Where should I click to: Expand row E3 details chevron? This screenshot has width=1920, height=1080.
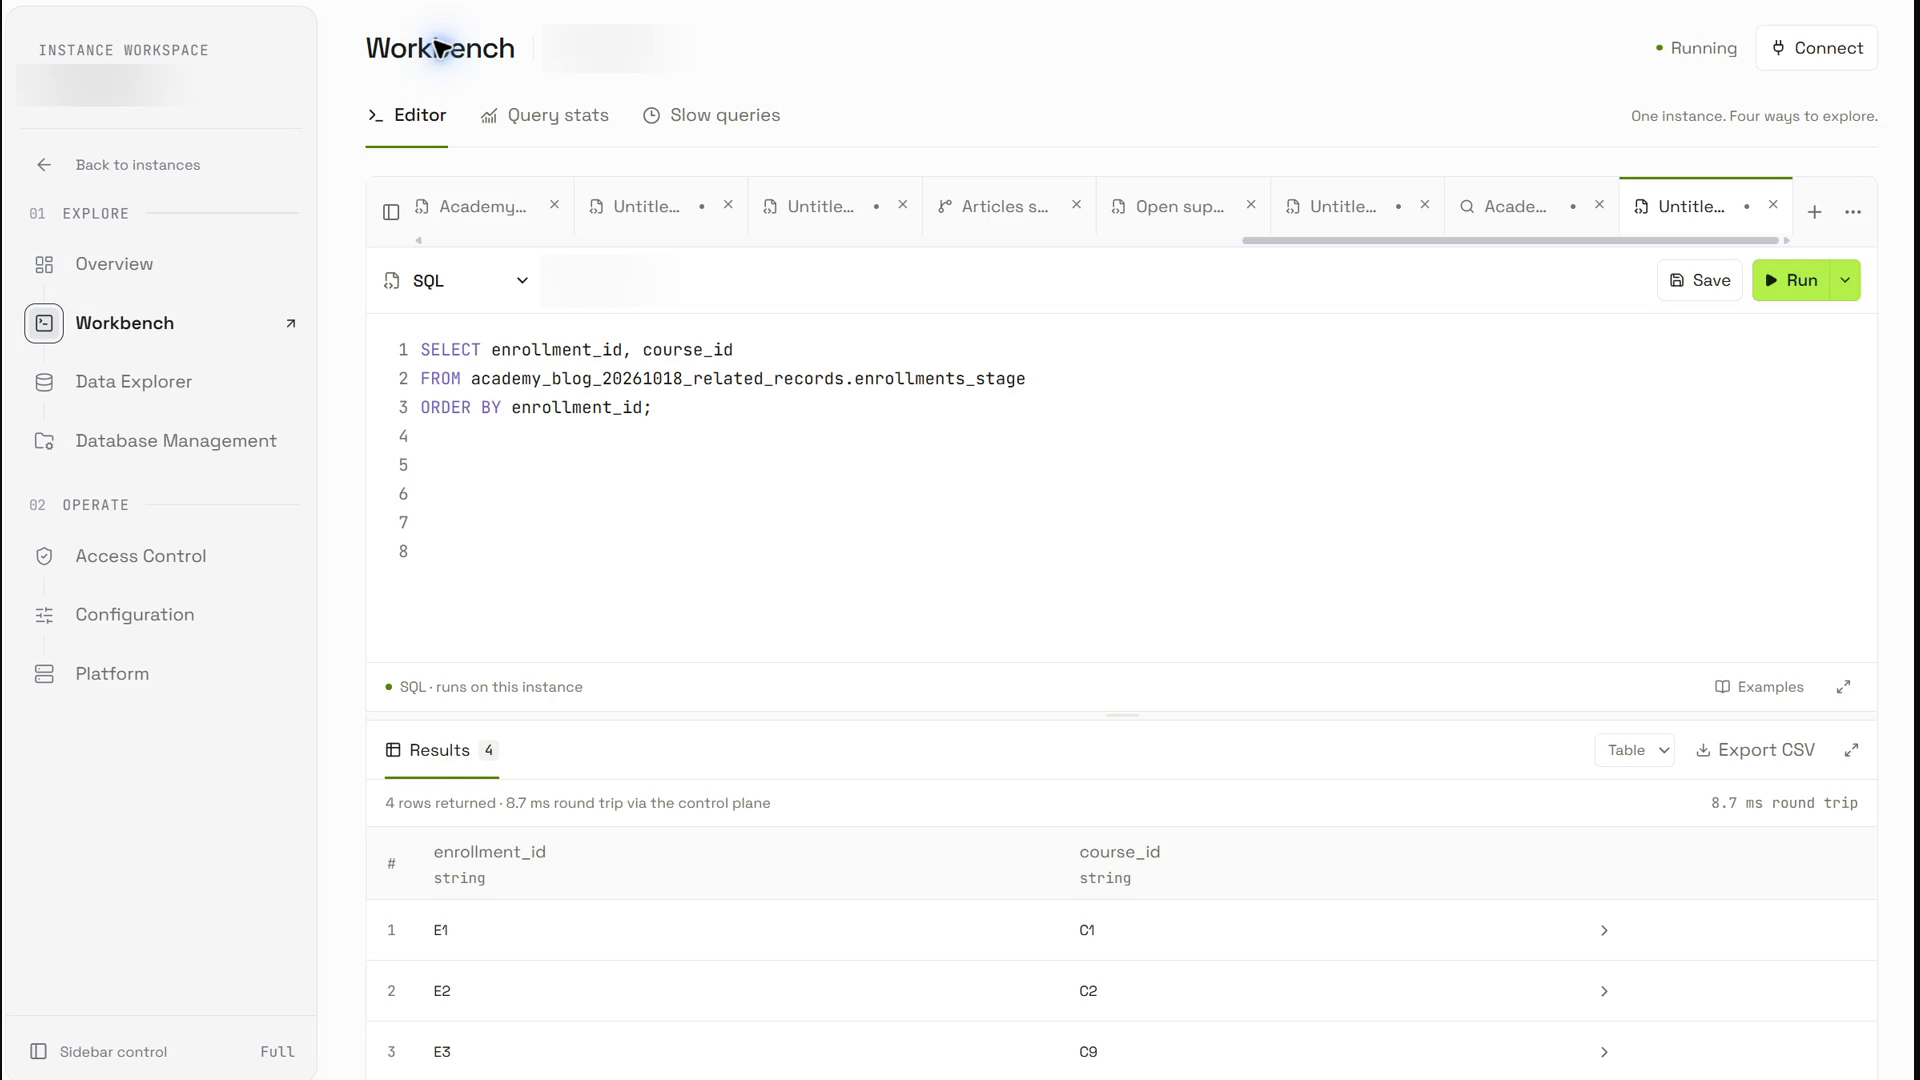(1604, 1053)
